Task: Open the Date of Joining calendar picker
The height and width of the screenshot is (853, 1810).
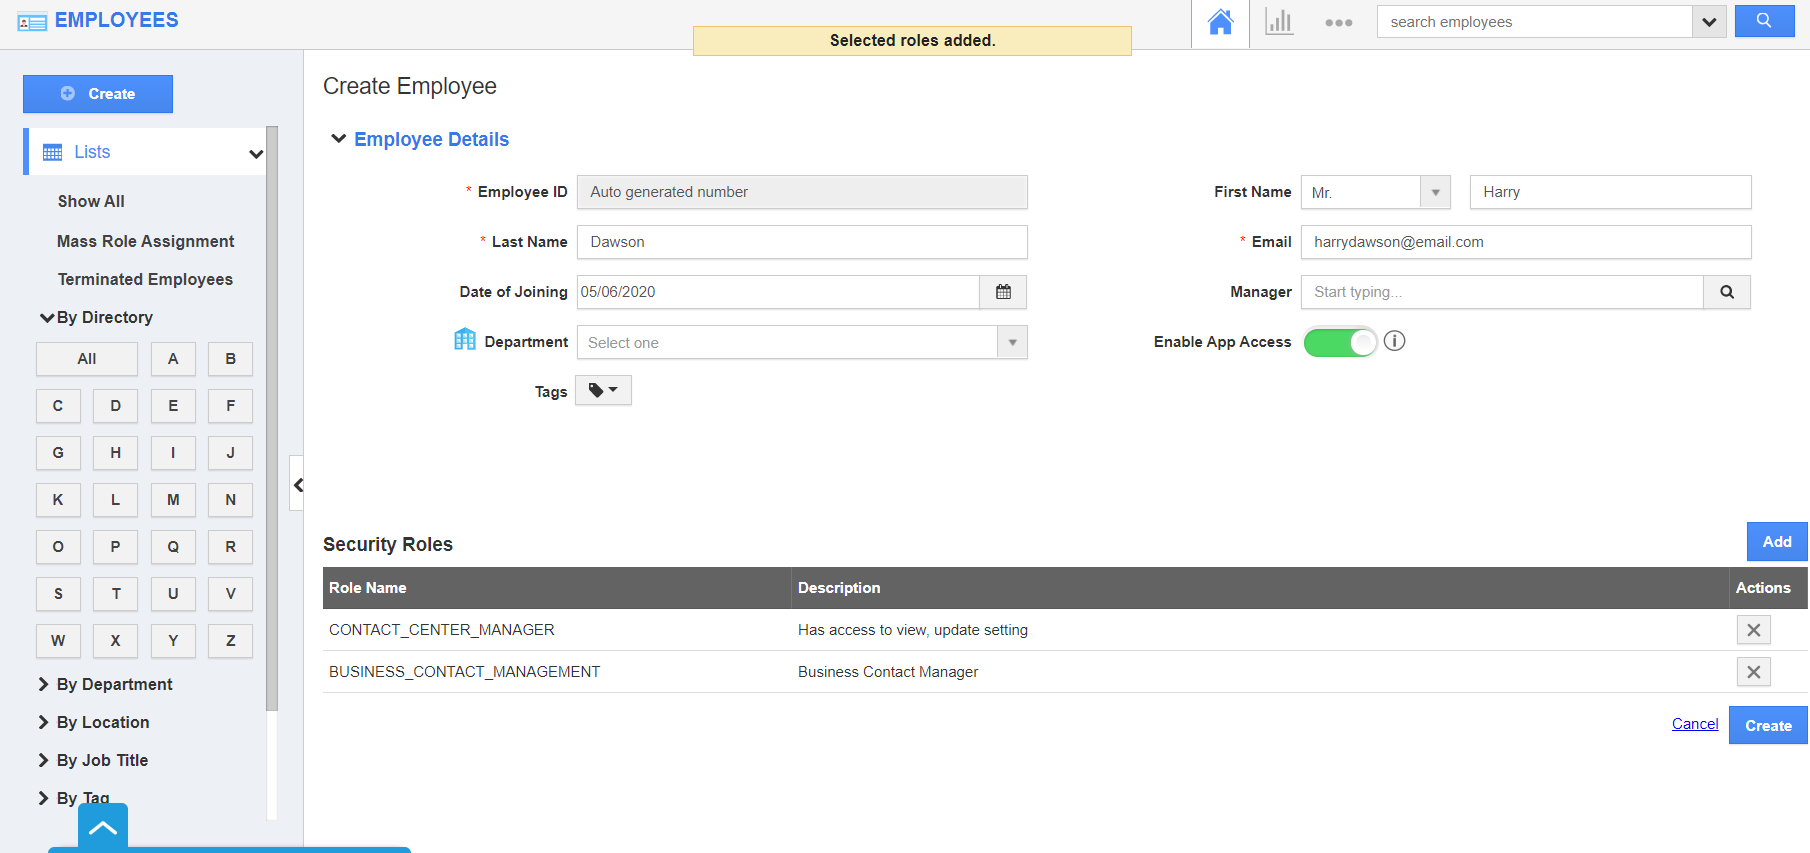Action: (x=1003, y=292)
